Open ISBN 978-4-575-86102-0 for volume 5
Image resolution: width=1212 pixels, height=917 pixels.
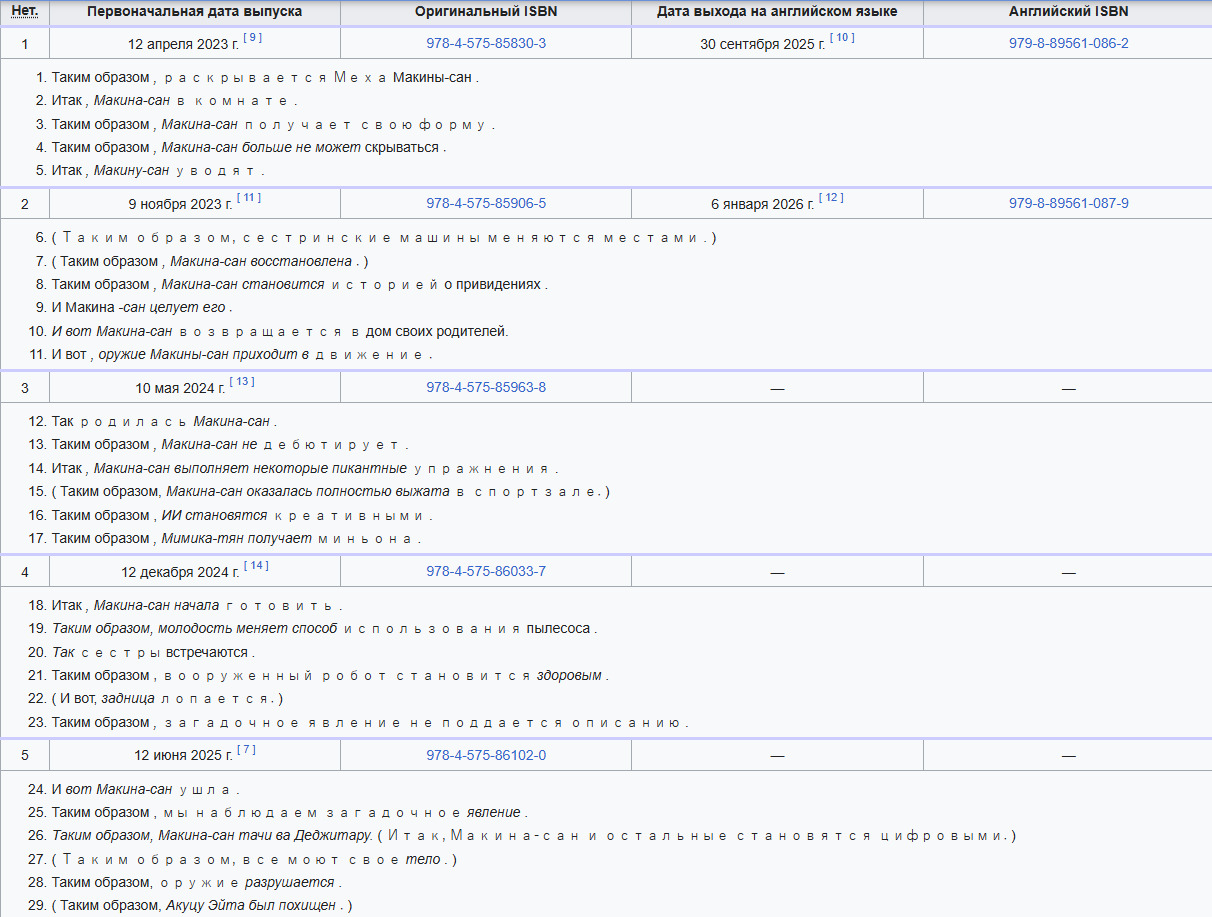point(486,755)
